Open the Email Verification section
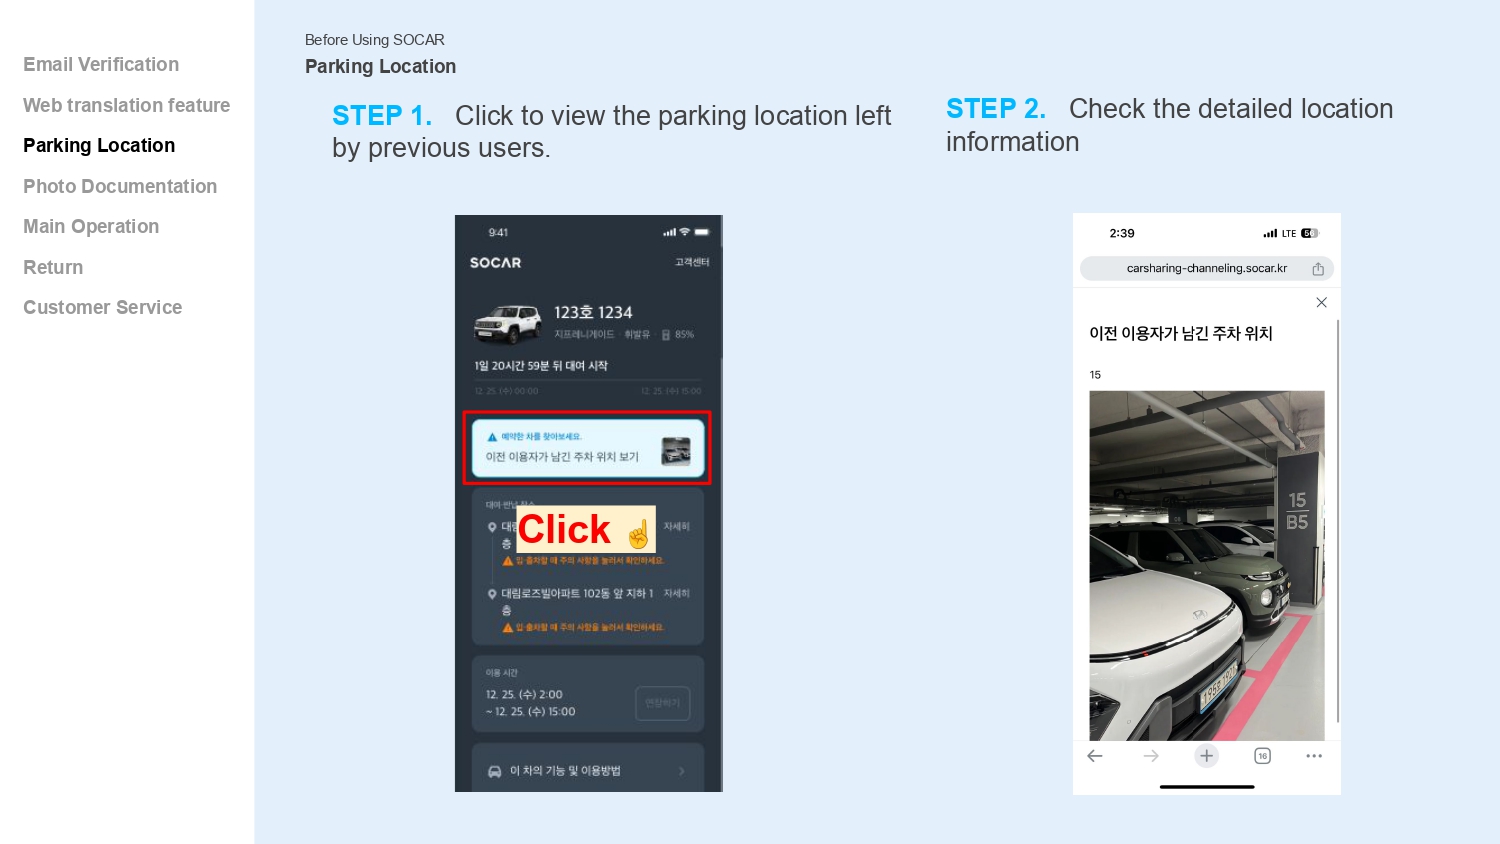 101,64
